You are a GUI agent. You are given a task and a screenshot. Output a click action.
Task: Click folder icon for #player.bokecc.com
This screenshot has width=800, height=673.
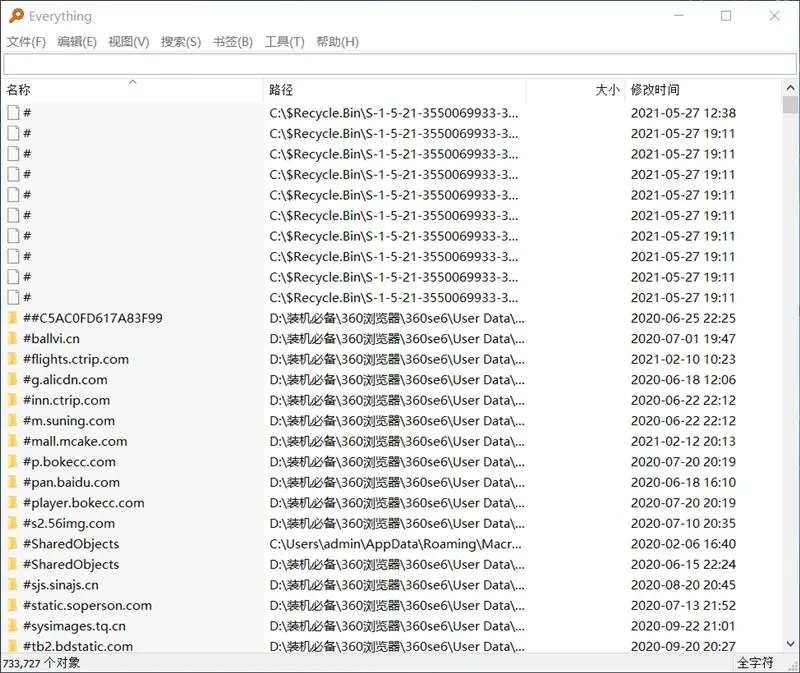pyautogui.click(x=13, y=503)
